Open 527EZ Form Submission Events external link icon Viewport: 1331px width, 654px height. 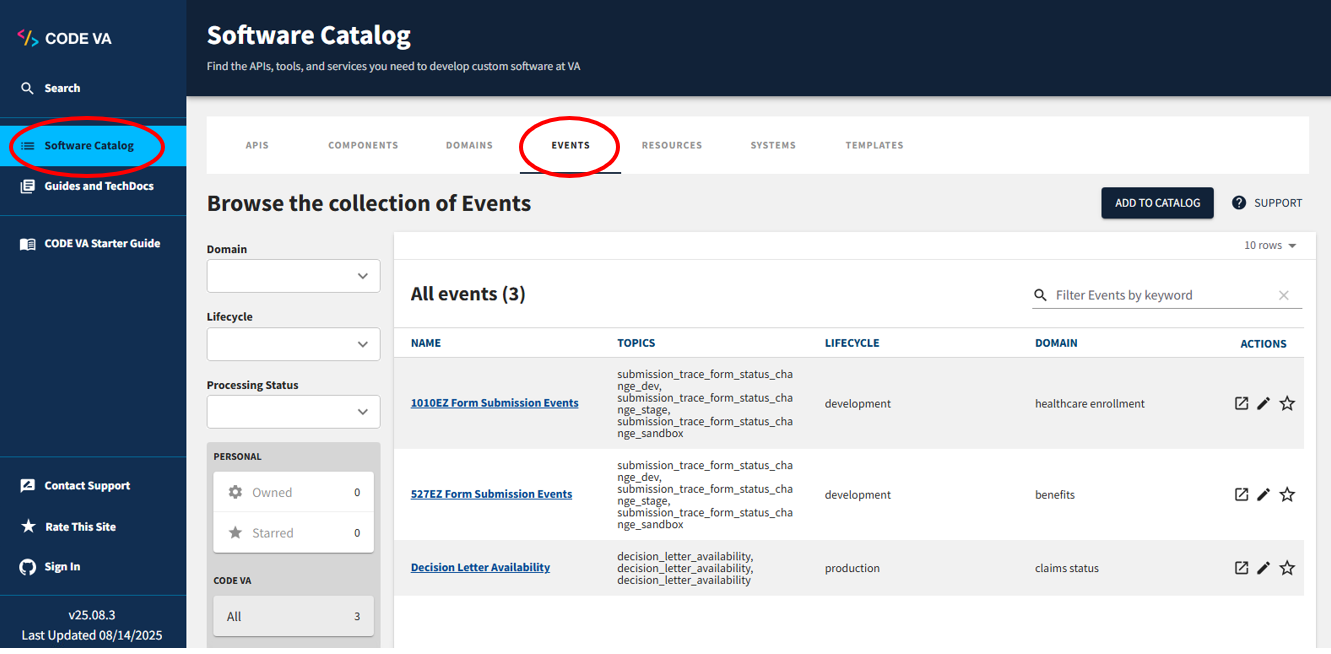(x=1241, y=495)
